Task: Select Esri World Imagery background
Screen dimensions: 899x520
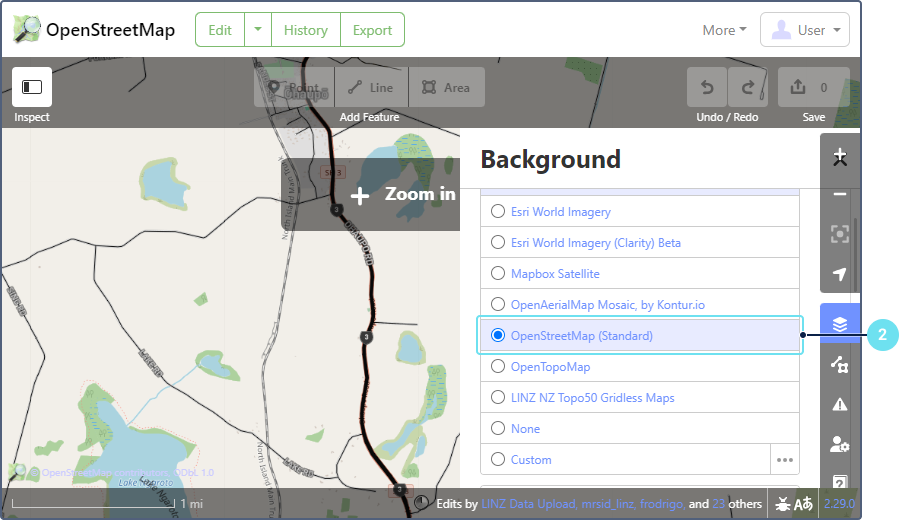Action: pos(497,212)
